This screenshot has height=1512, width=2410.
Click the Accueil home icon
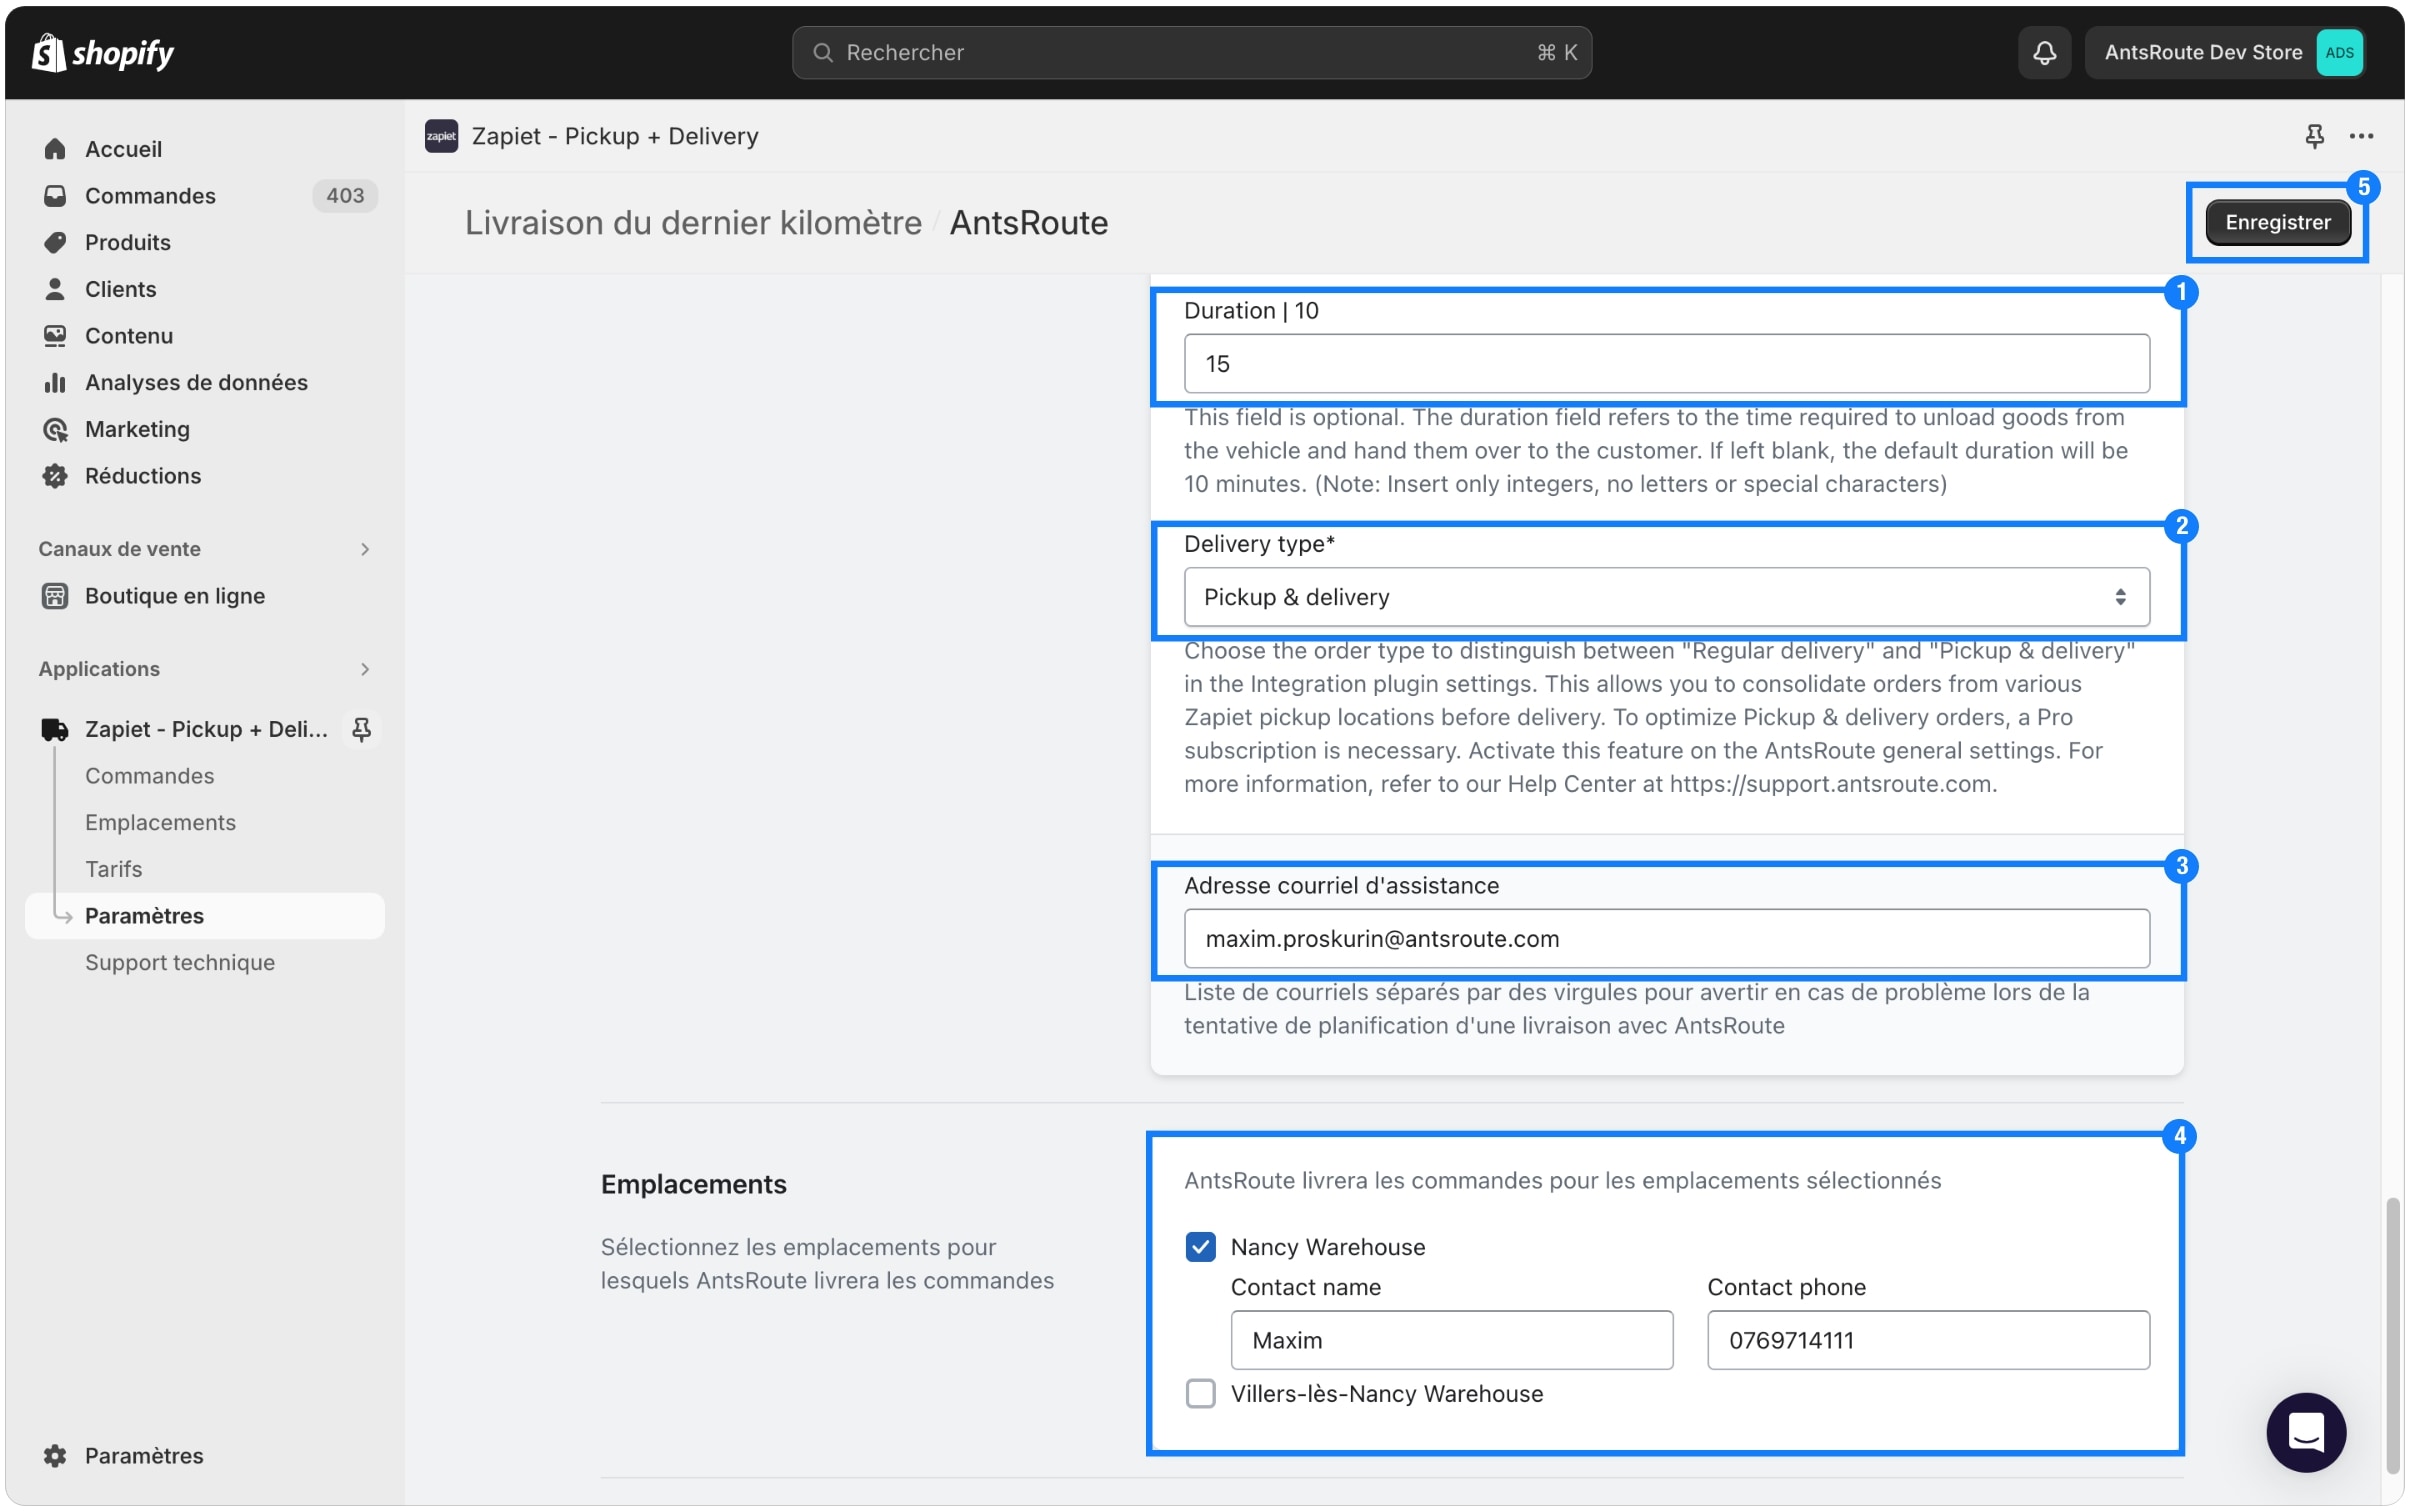(x=55, y=149)
